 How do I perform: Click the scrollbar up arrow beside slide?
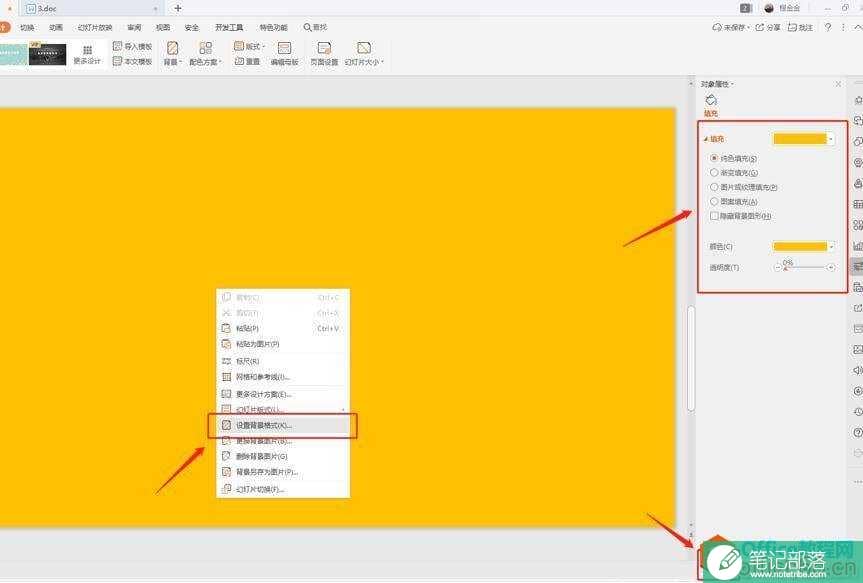click(x=691, y=84)
